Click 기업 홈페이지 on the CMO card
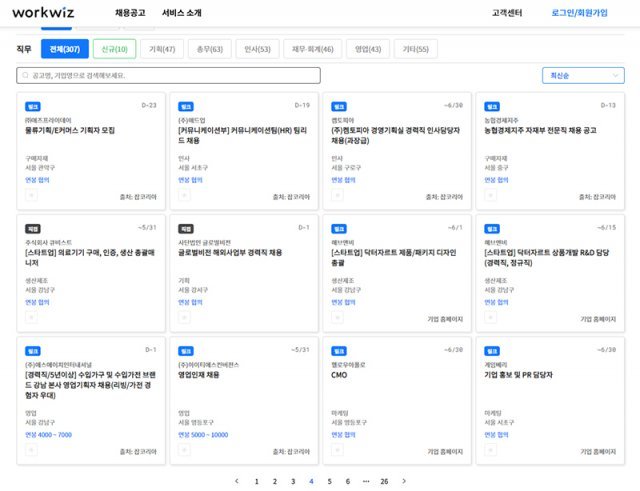640x491 pixels. 445,451
